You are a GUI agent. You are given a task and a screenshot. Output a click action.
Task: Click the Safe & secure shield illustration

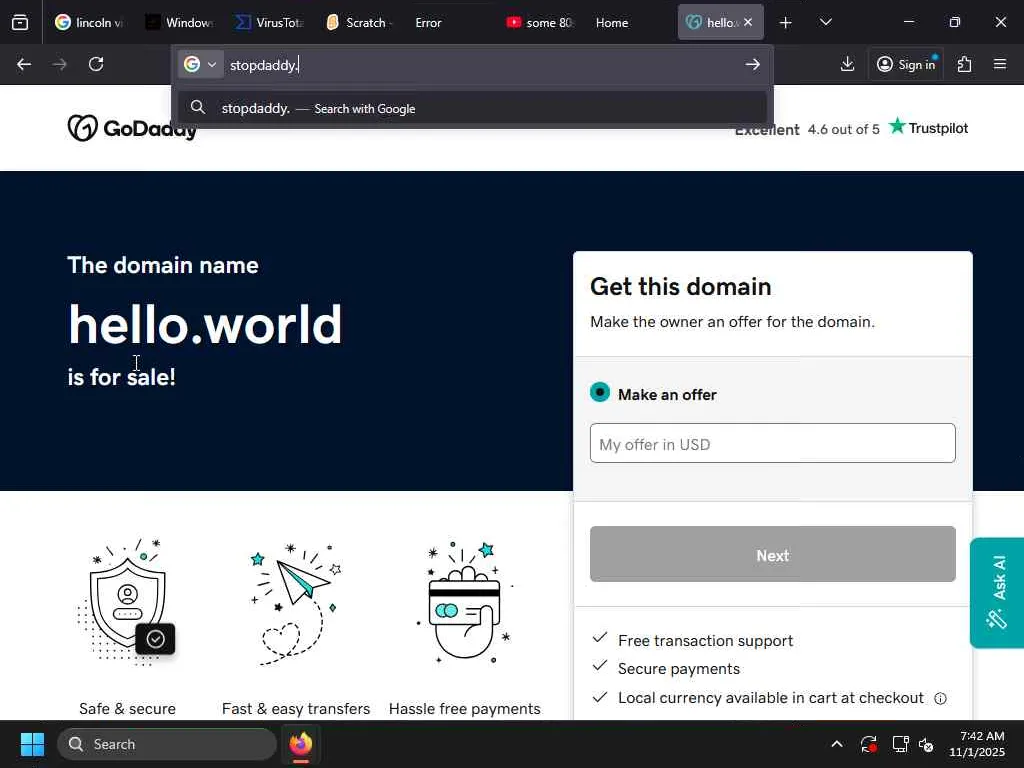[x=127, y=603]
